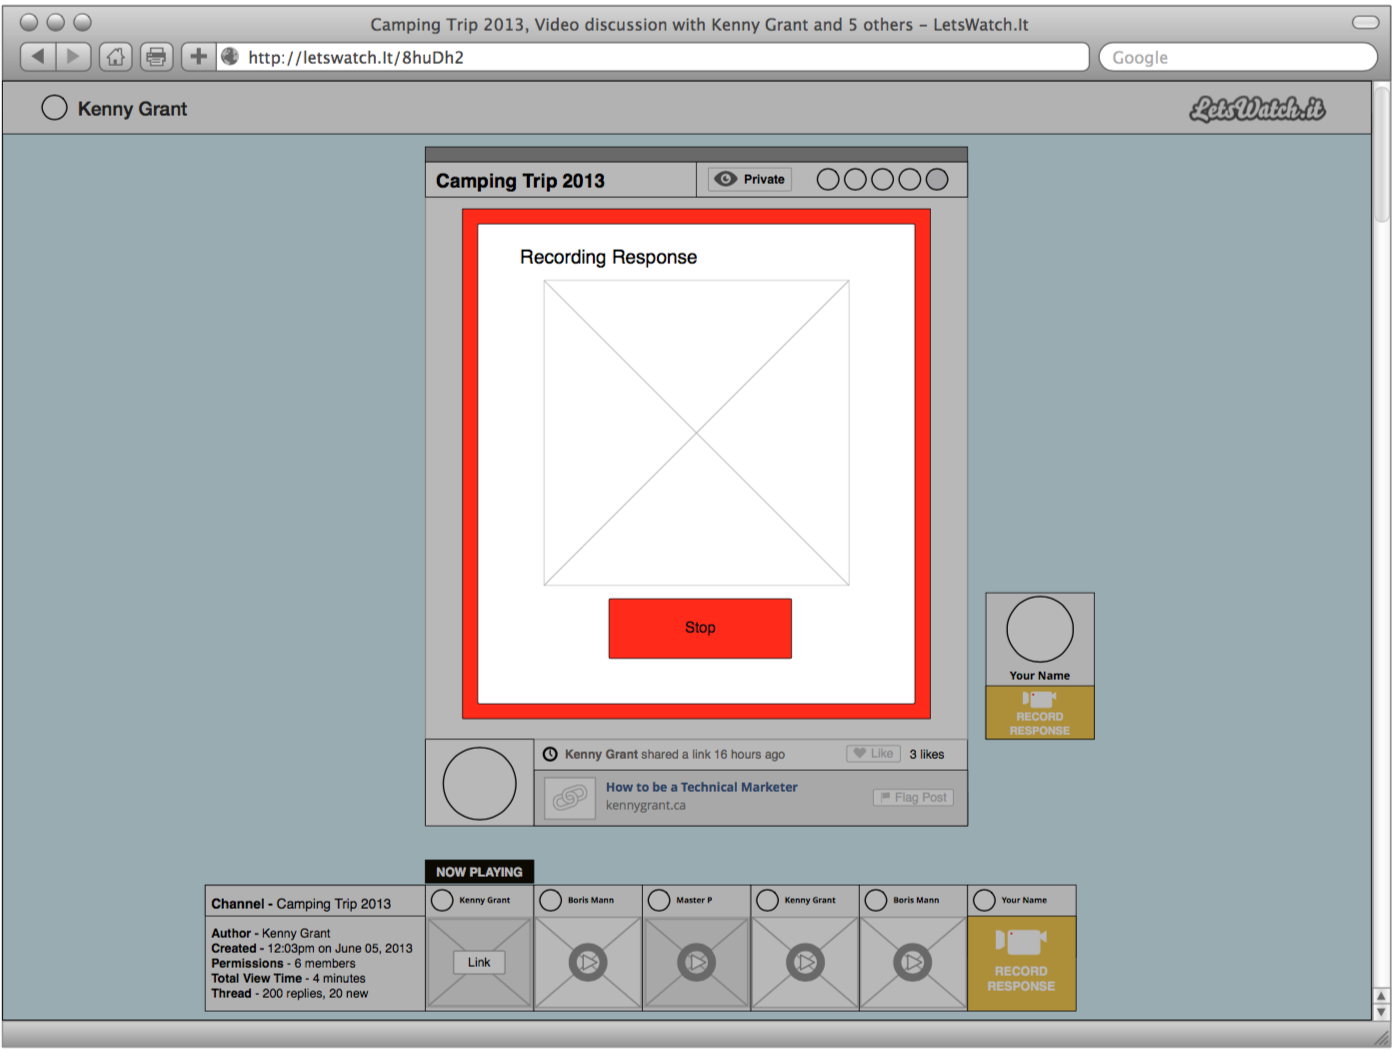
Task: Like Kenny Grant's shared link
Action: [x=873, y=754]
